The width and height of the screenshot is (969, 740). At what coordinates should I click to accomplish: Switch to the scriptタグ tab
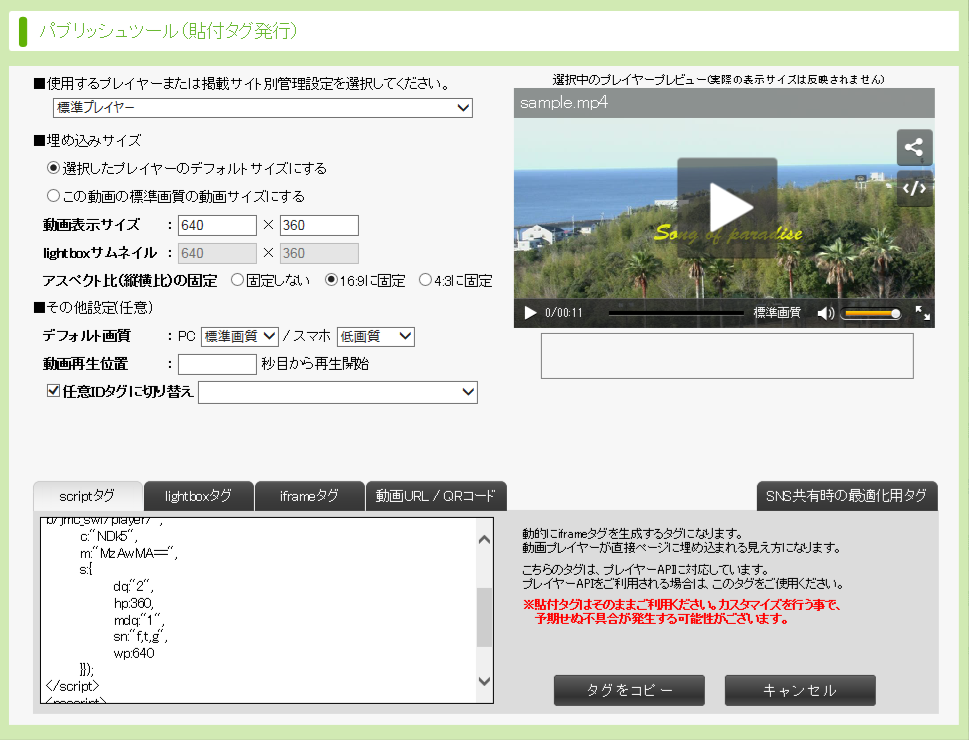pos(88,496)
